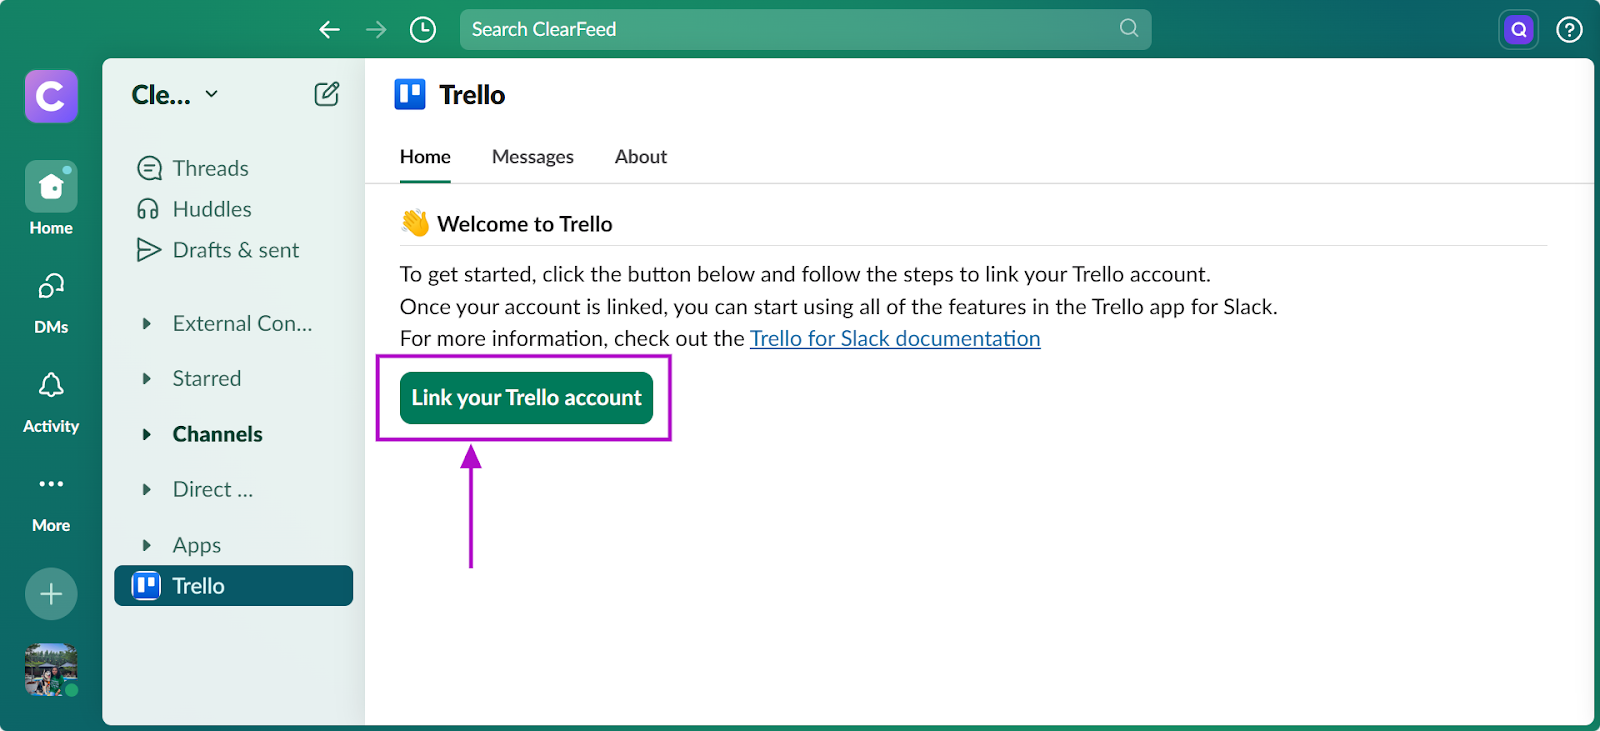Go forward with the right arrow
The image size is (1600, 731).
[376, 29]
